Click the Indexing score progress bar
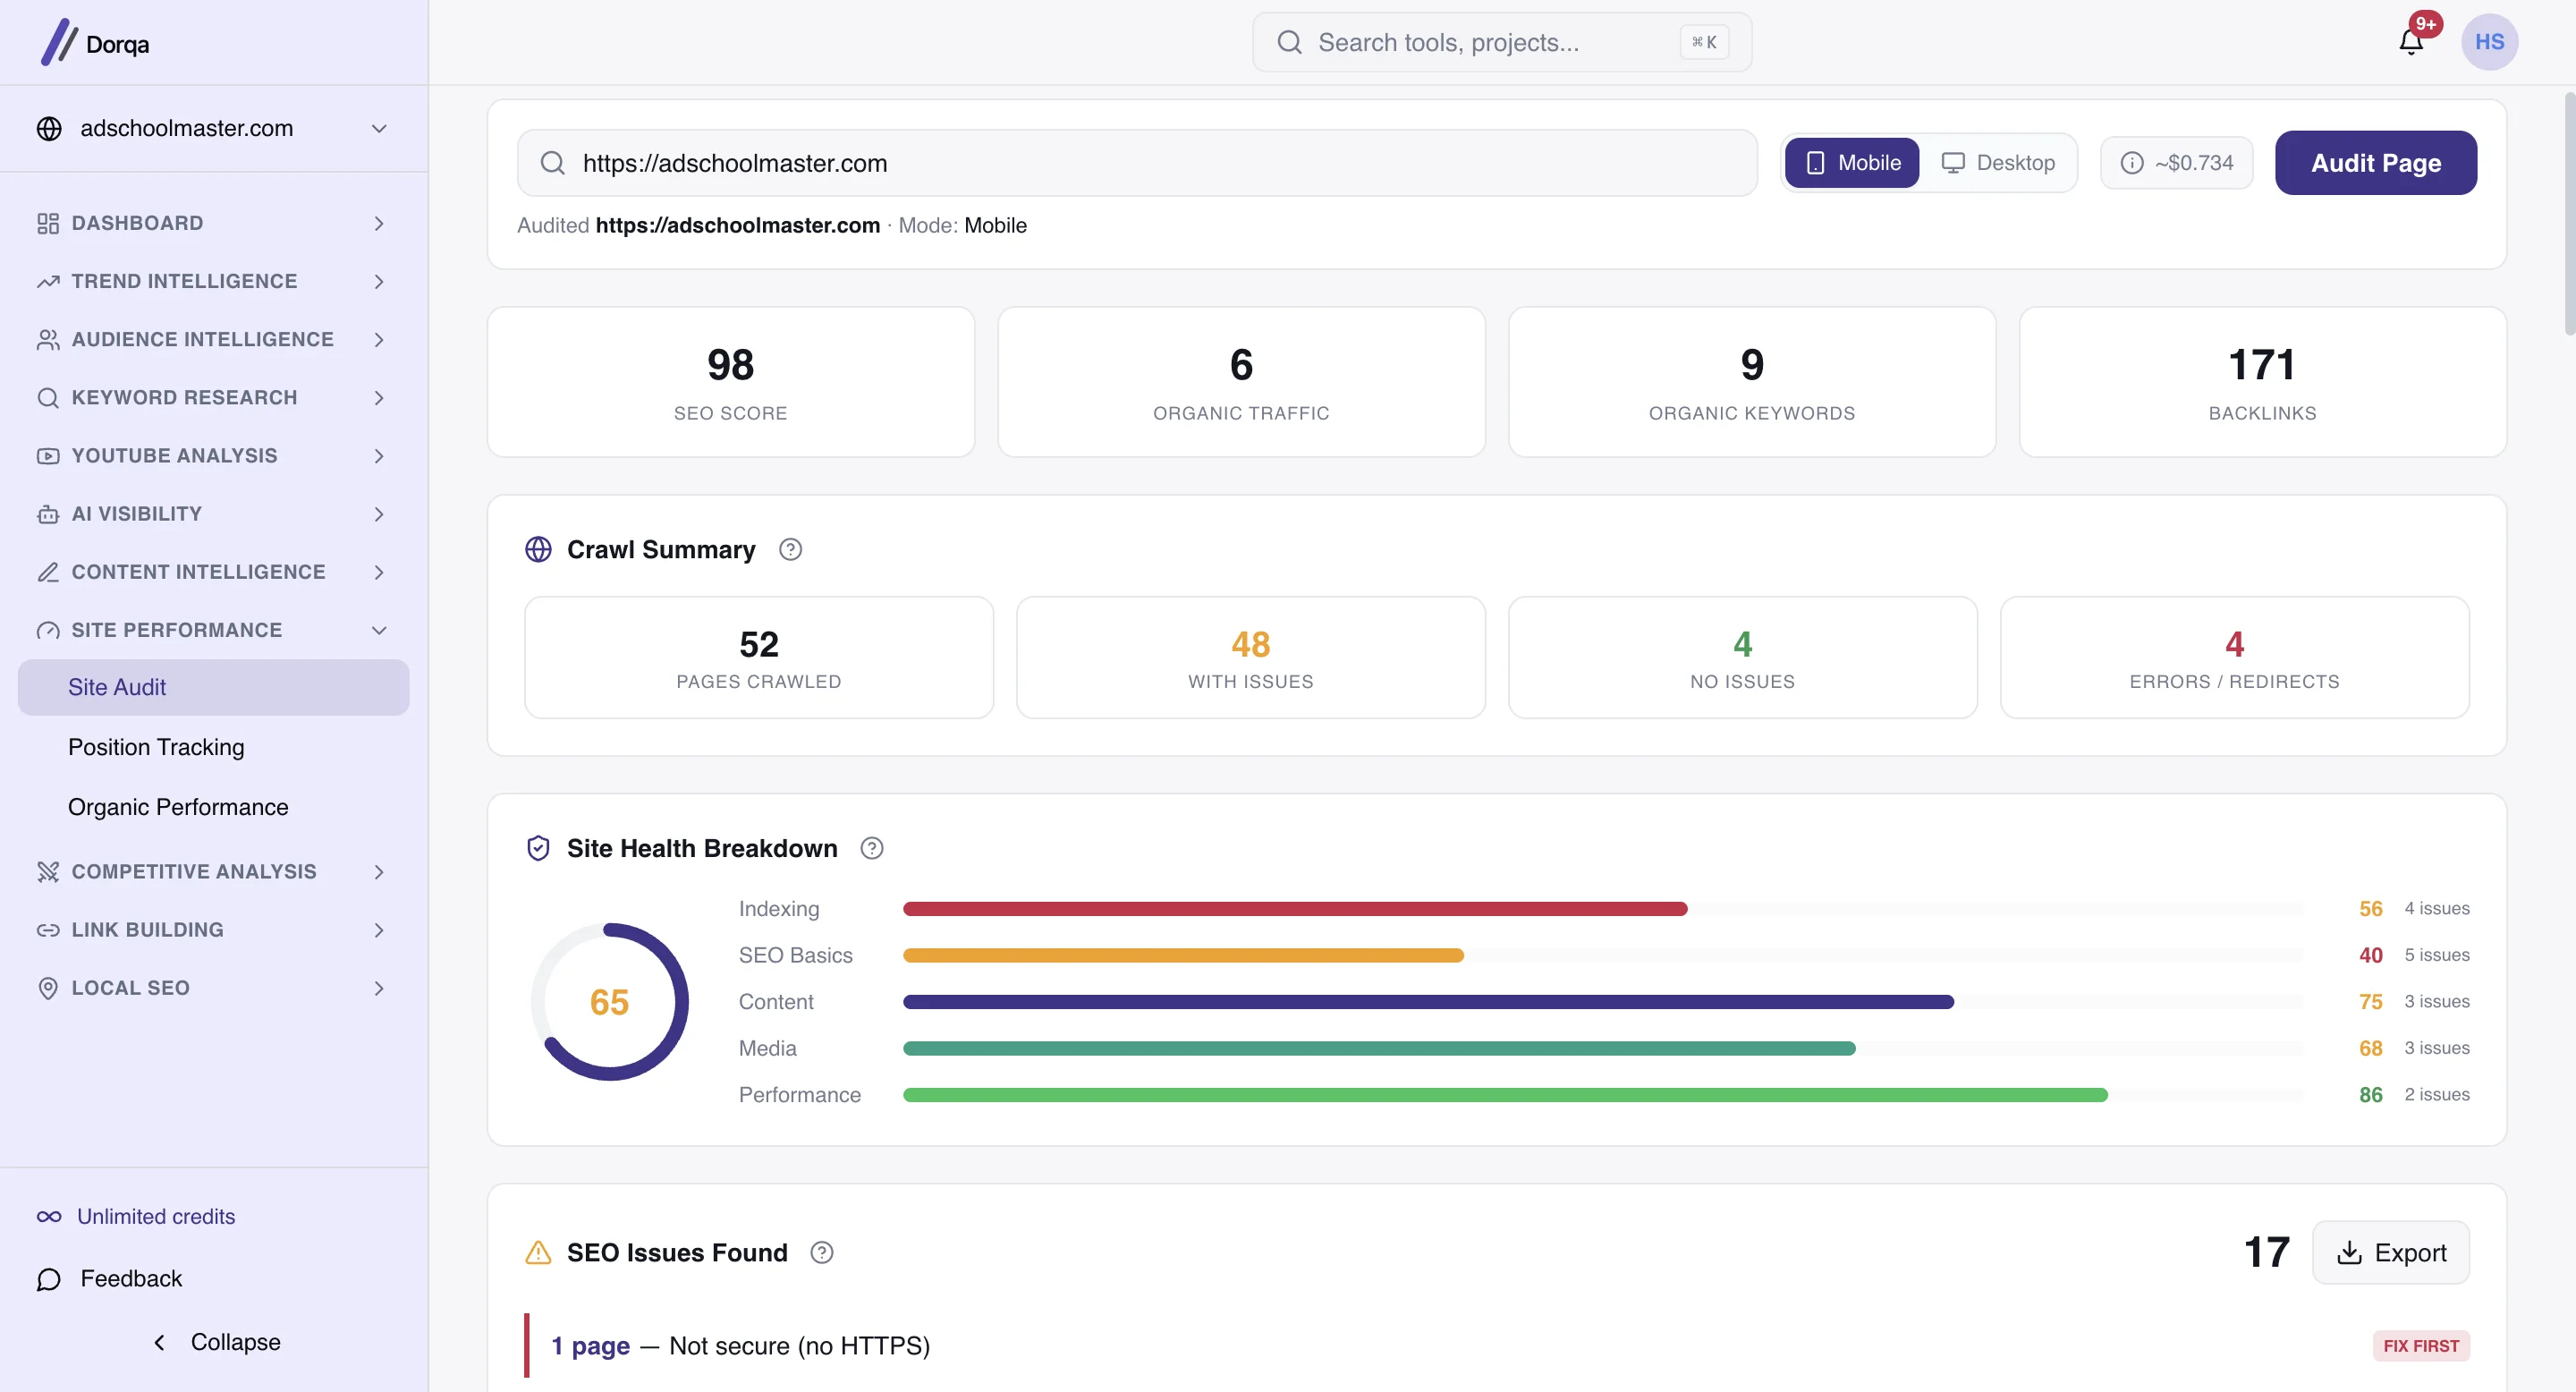 coord(1603,909)
